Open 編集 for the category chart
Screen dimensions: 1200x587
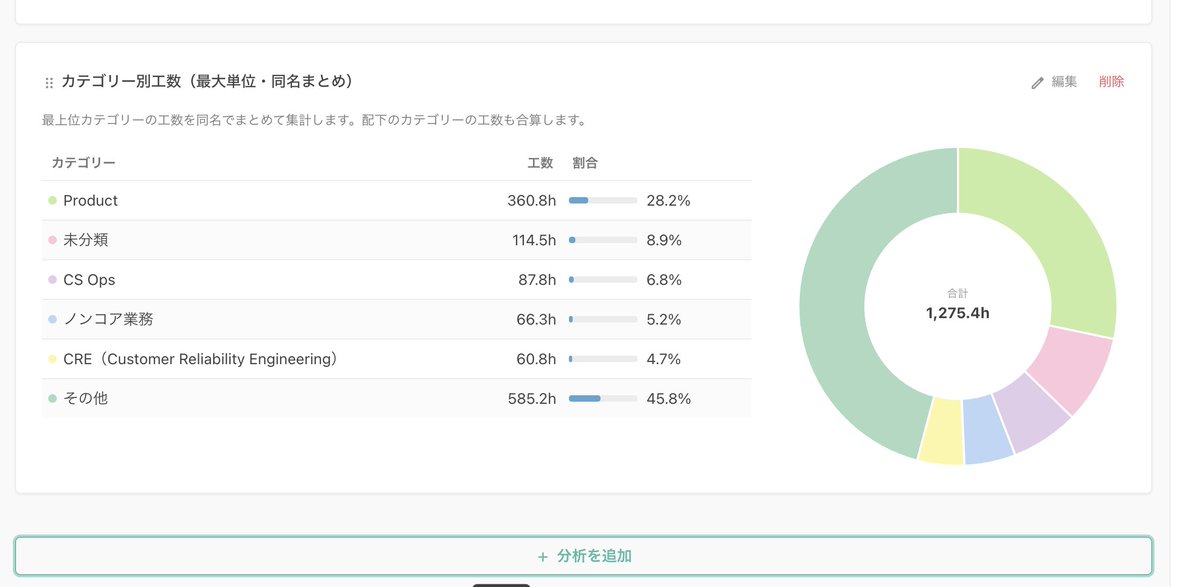click(1054, 82)
